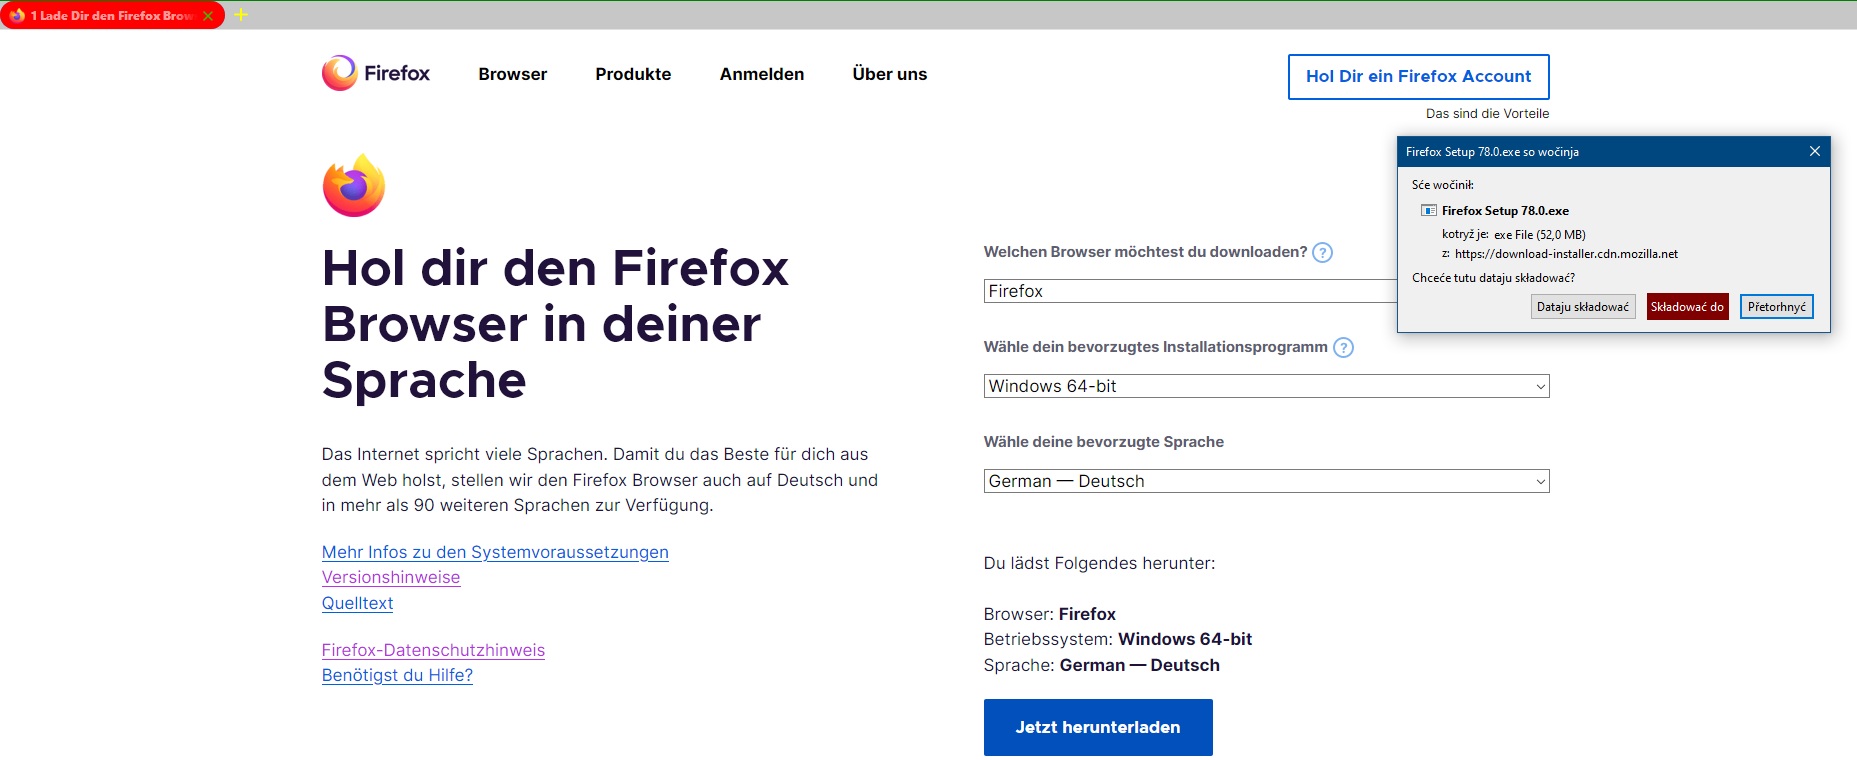Open the Über uns menu
The image size is (1857, 760).
click(890, 74)
